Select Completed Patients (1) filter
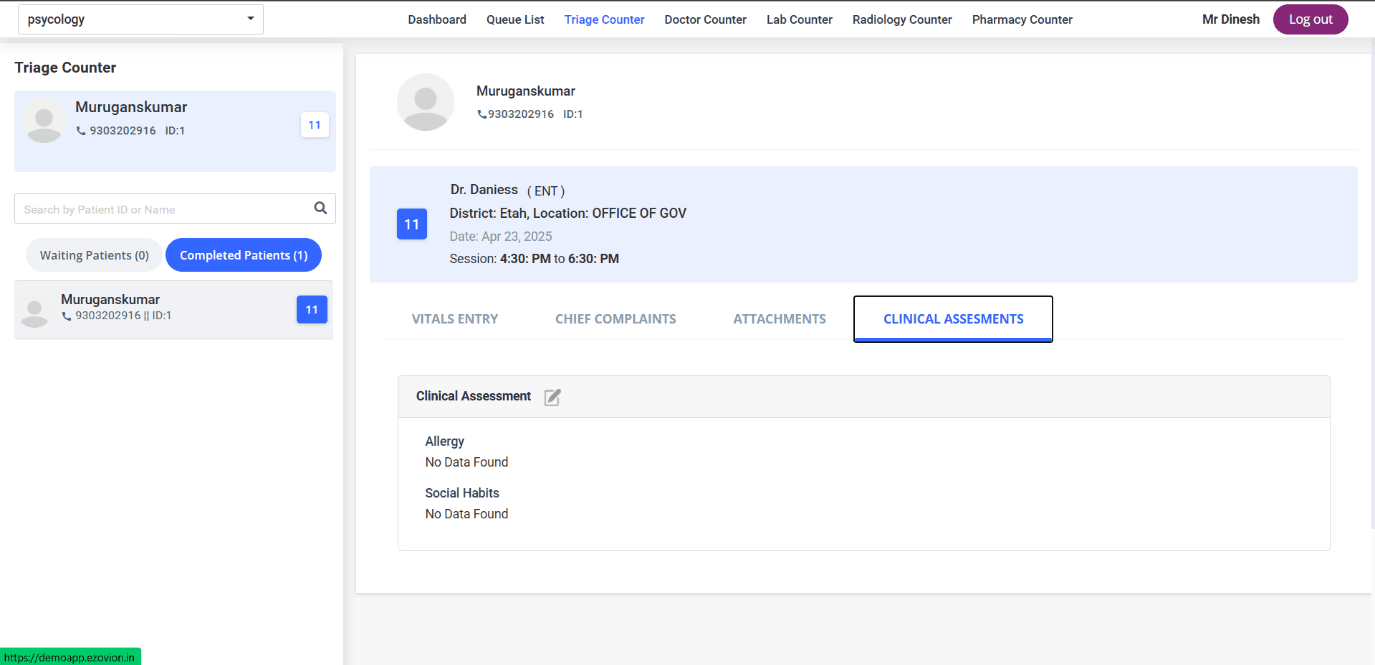The height and width of the screenshot is (665, 1375). [243, 255]
